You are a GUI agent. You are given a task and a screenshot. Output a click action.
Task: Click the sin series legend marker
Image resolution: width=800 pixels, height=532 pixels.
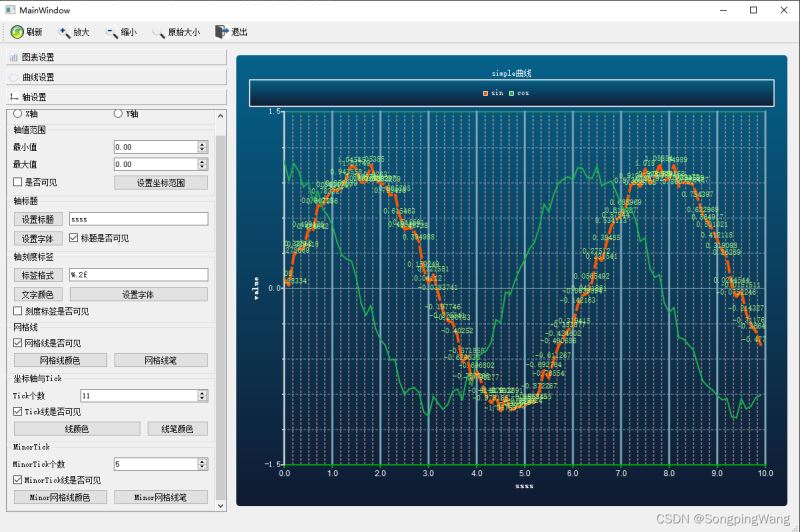(485, 93)
